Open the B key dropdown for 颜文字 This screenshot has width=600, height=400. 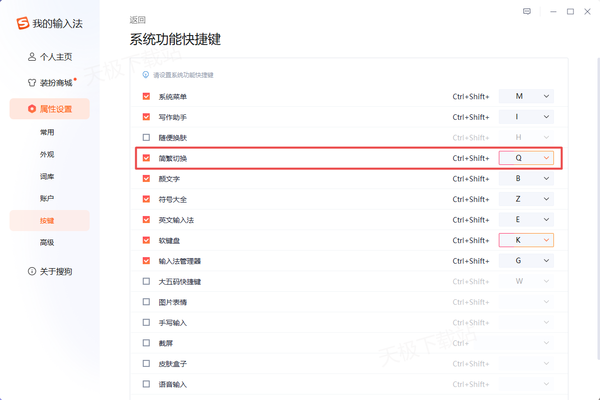tap(526, 178)
